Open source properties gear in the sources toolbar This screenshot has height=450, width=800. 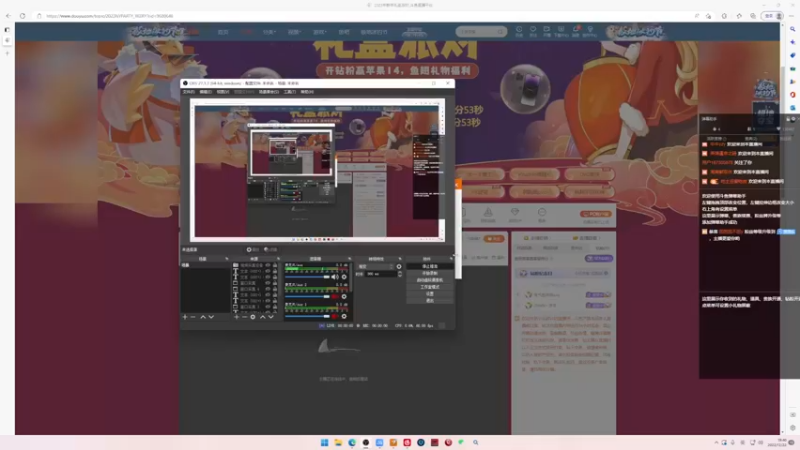(x=253, y=317)
